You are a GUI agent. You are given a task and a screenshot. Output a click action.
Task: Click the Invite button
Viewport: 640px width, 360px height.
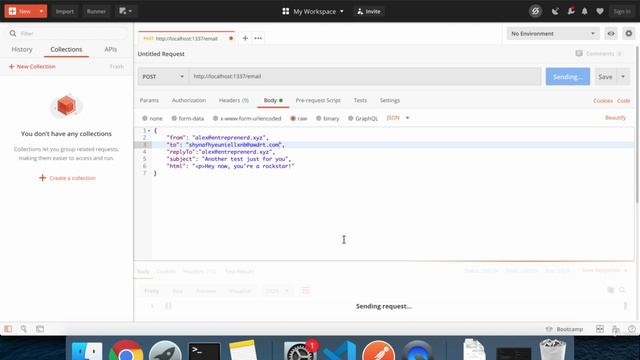pyautogui.click(x=369, y=11)
